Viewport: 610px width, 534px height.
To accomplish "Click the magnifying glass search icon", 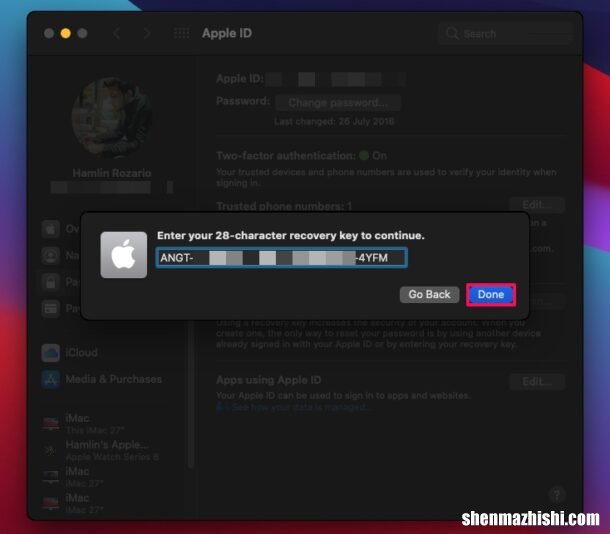I will 452,33.
